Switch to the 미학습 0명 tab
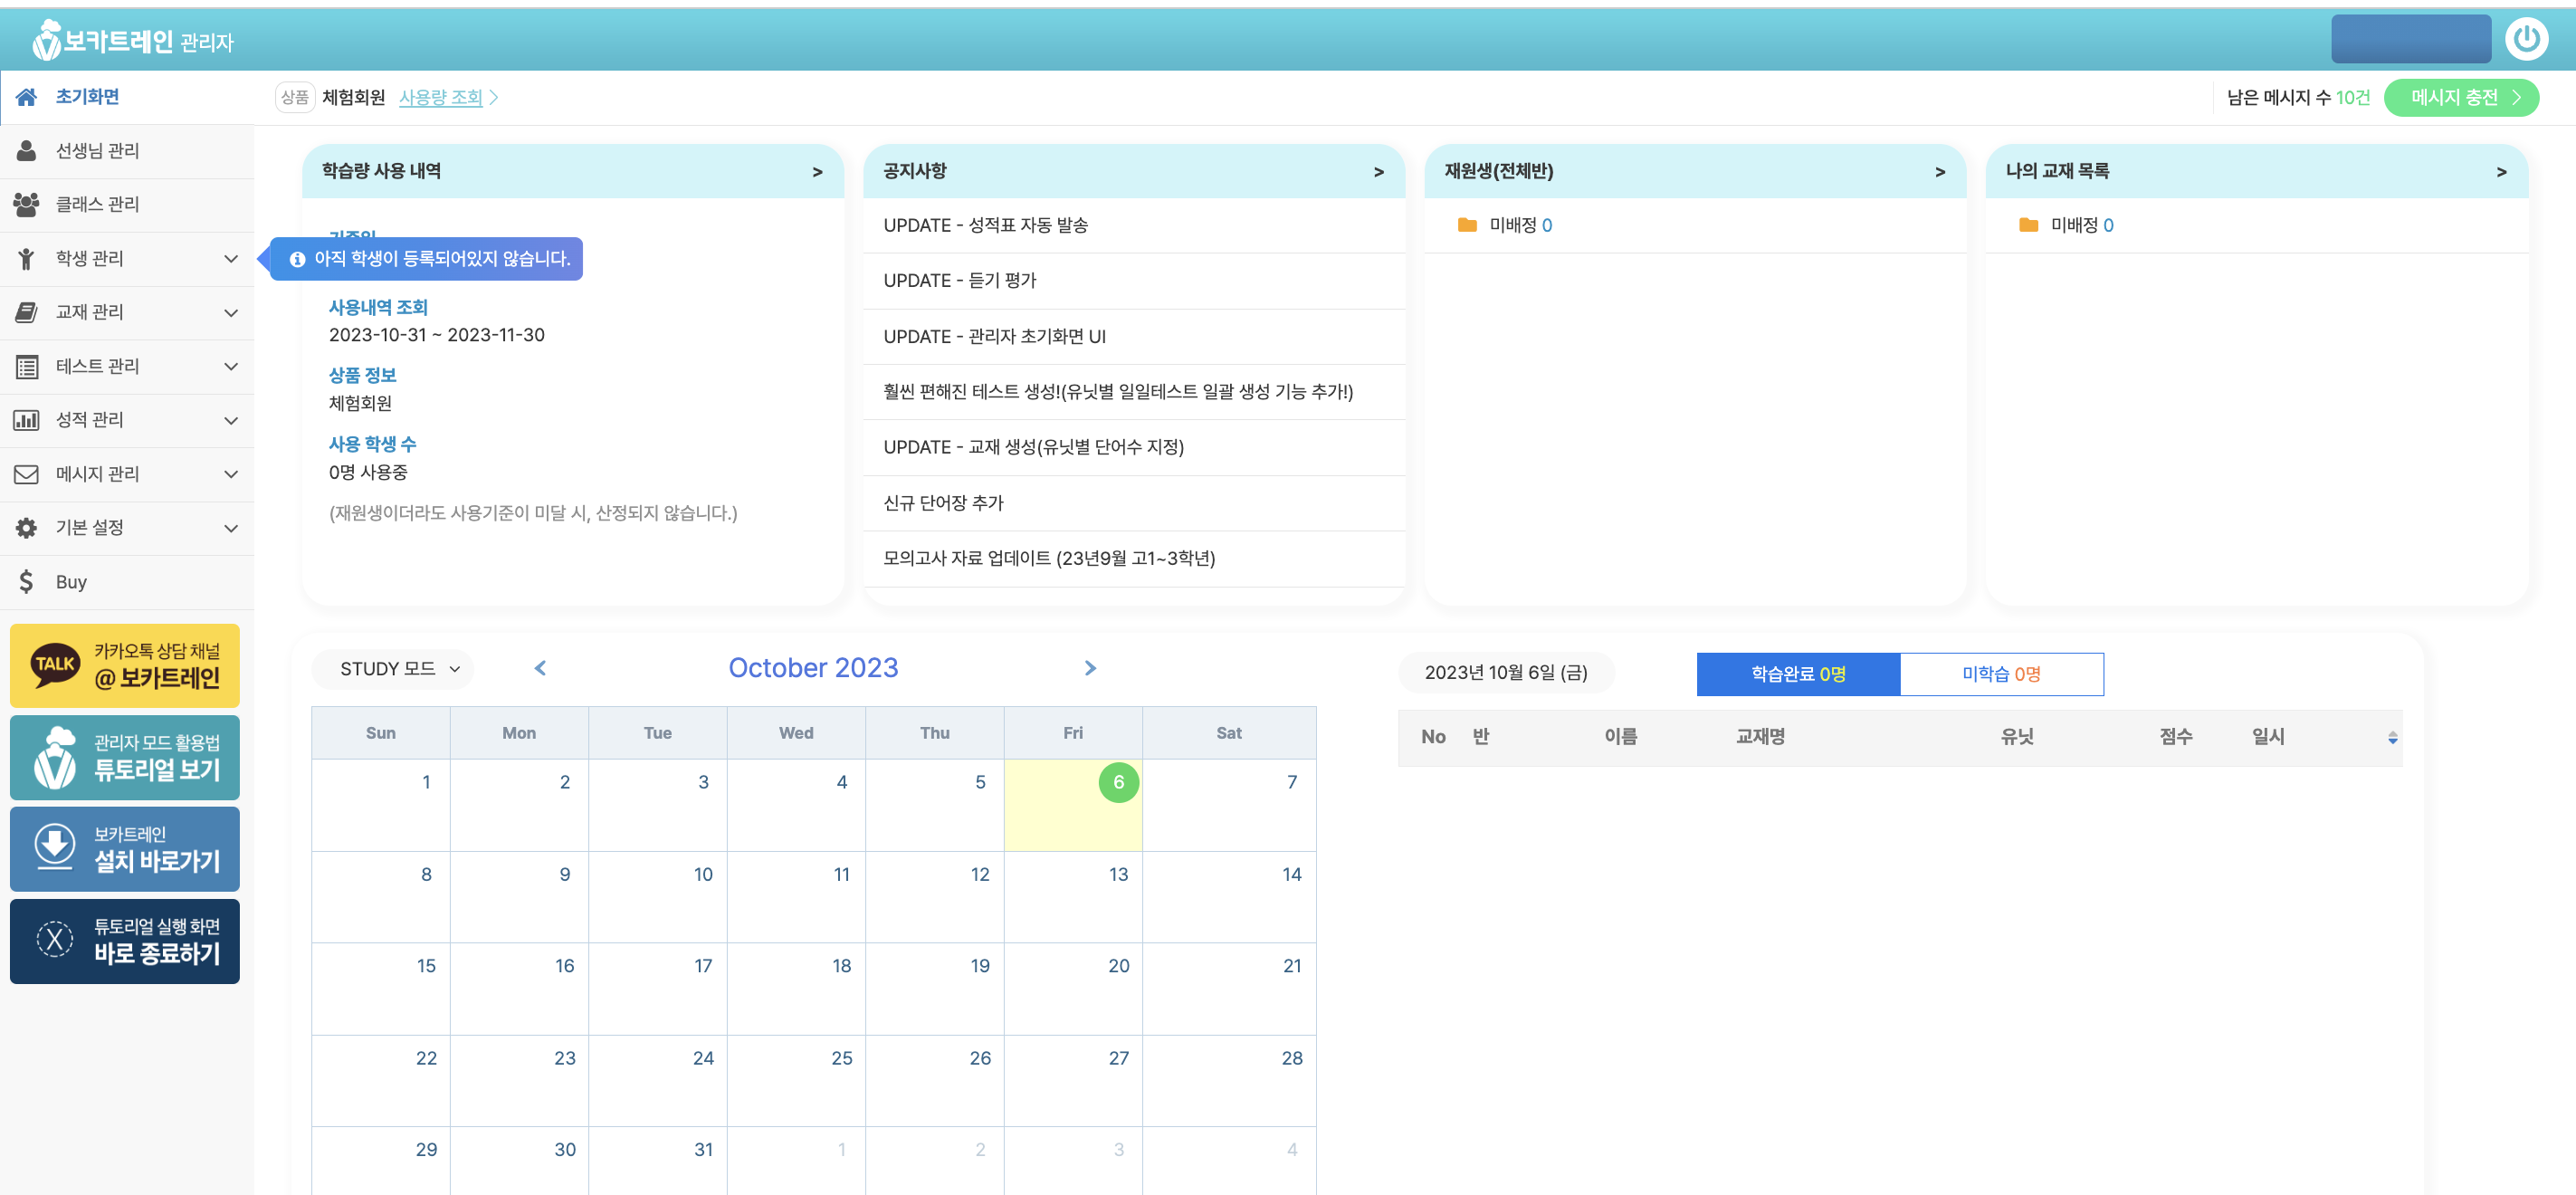The image size is (2576, 1195). point(2001,674)
